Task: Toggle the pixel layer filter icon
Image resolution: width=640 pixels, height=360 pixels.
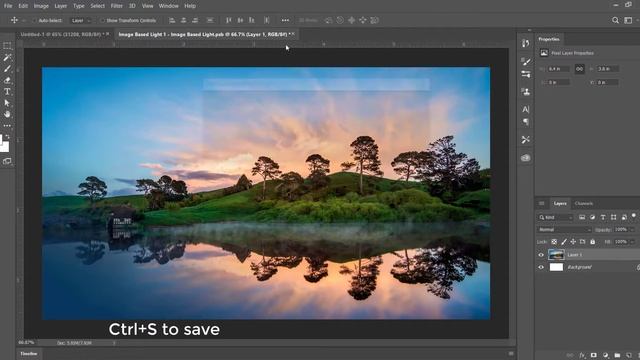Action: (582, 218)
